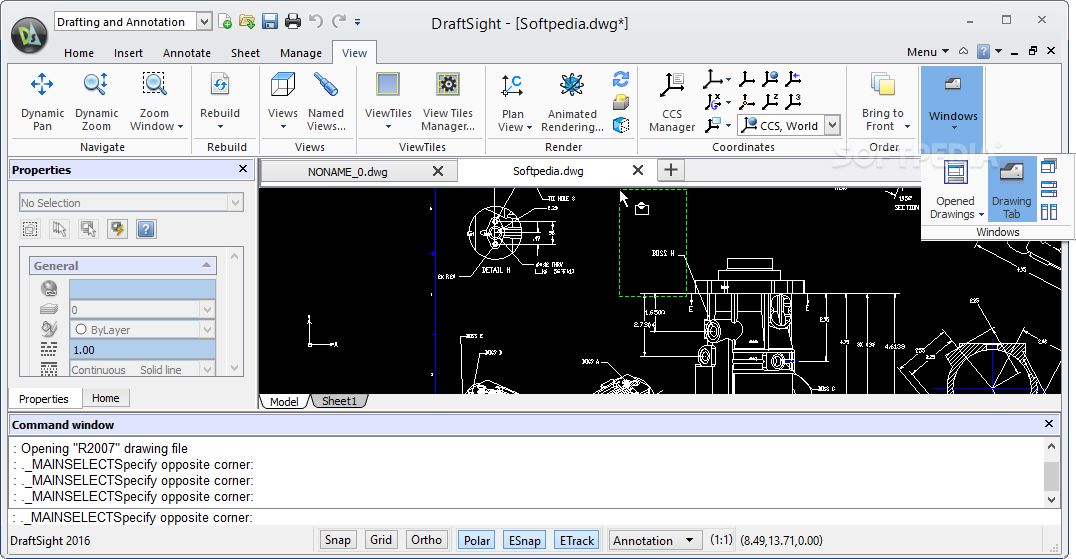Click the DraftSight application logo button
Screen dimensions: 1076x559
coord(30,34)
